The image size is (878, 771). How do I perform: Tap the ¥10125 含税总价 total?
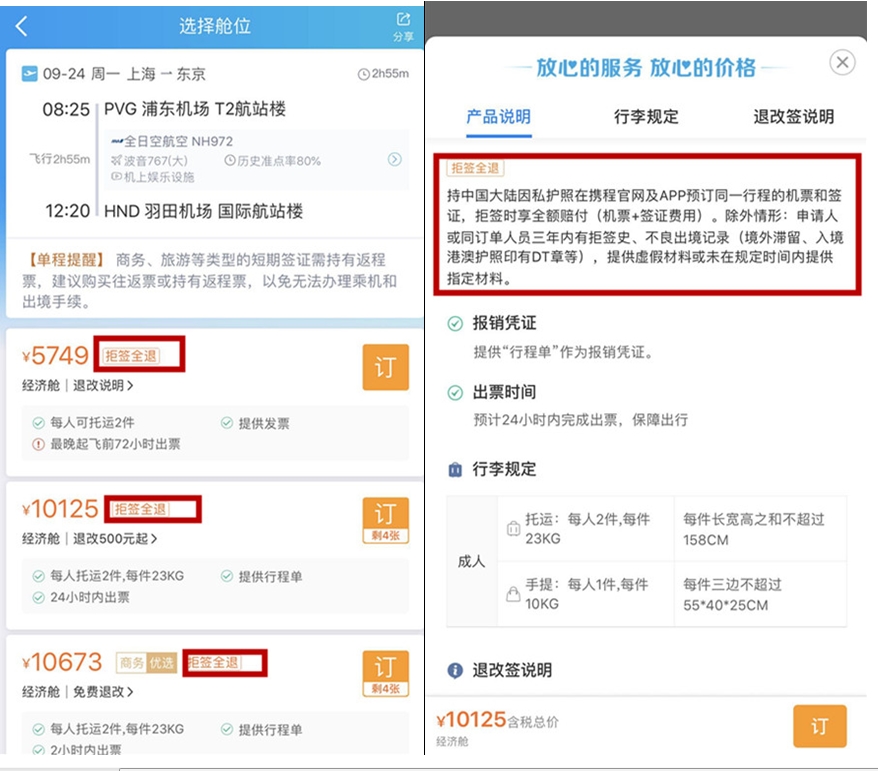(x=497, y=720)
